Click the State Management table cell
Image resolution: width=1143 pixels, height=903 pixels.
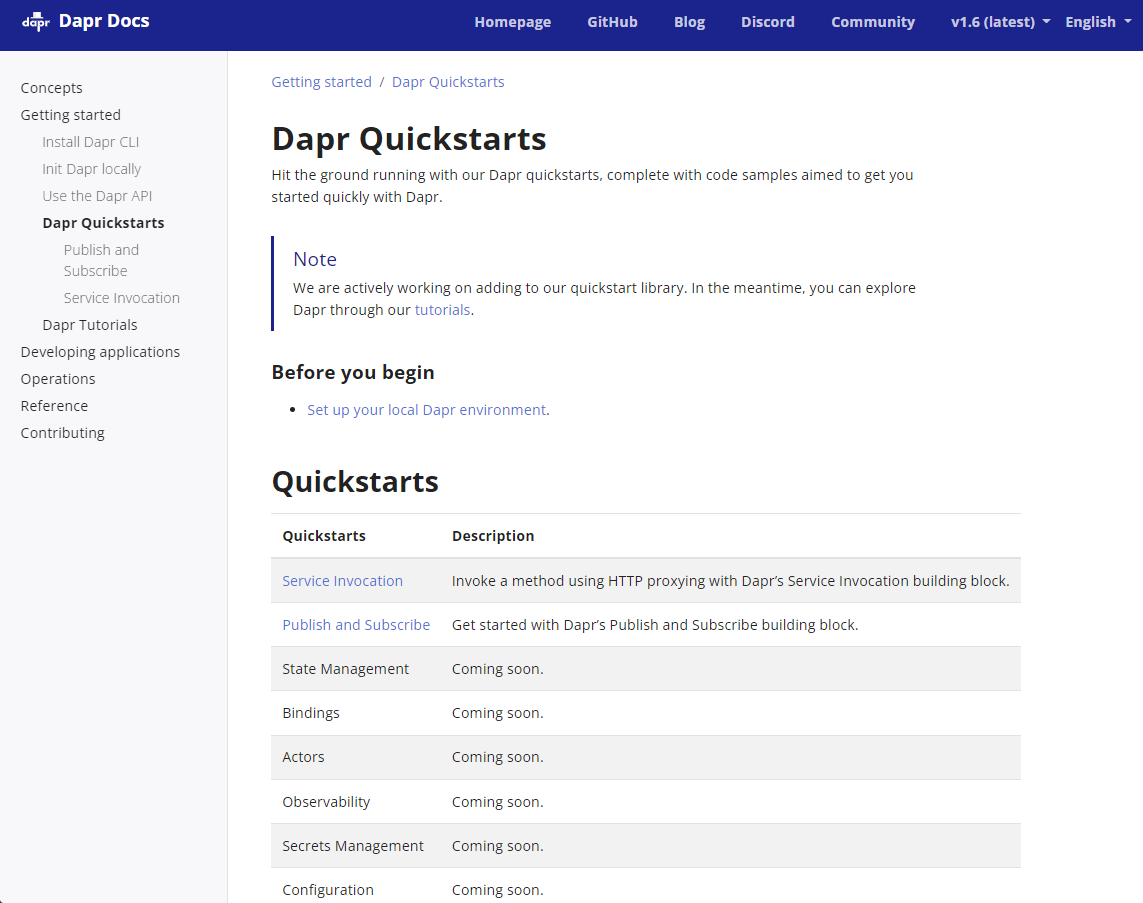pos(346,669)
